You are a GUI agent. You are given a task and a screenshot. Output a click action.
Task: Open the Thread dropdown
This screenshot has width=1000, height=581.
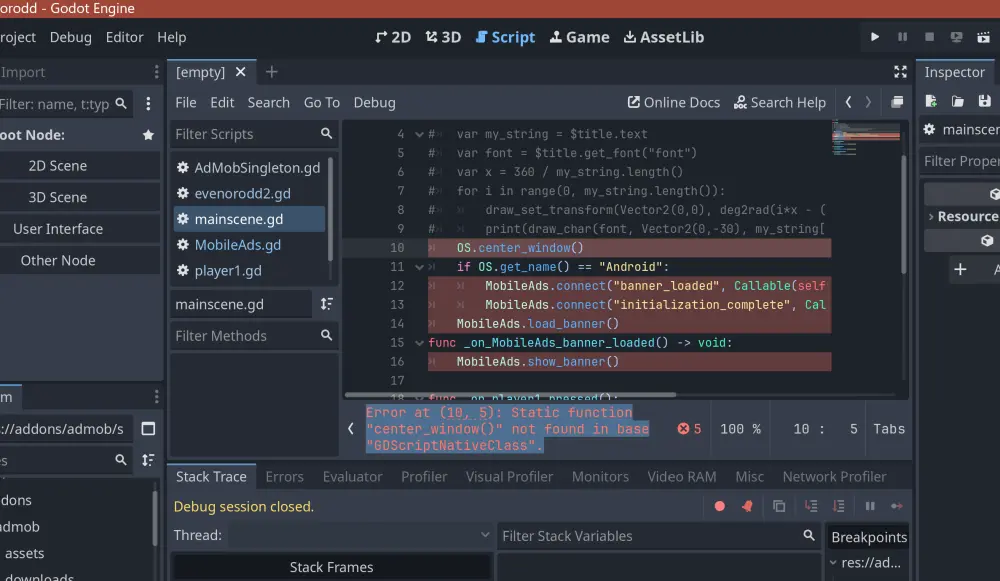[360, 534]
